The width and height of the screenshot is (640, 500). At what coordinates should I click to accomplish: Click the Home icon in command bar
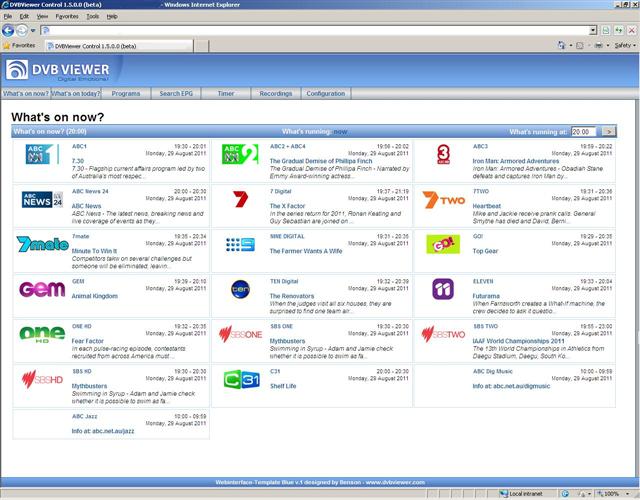point(561,45)
